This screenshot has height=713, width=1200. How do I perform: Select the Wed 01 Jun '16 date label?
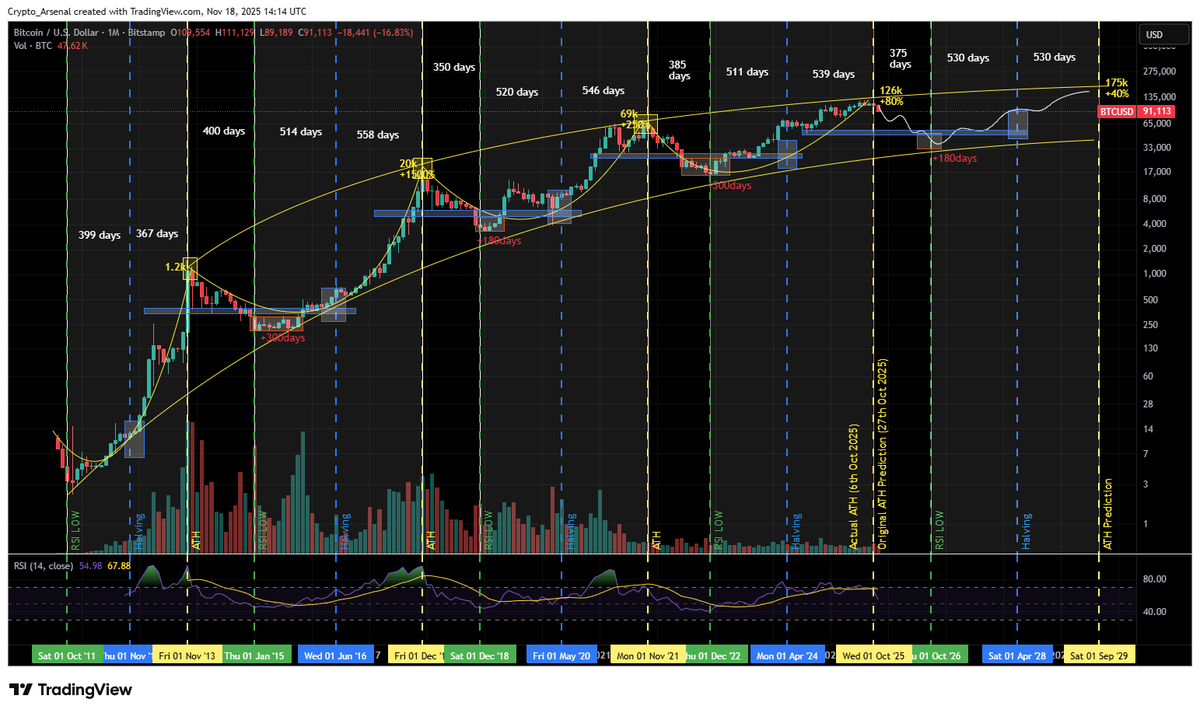click(x=335, y=656)
